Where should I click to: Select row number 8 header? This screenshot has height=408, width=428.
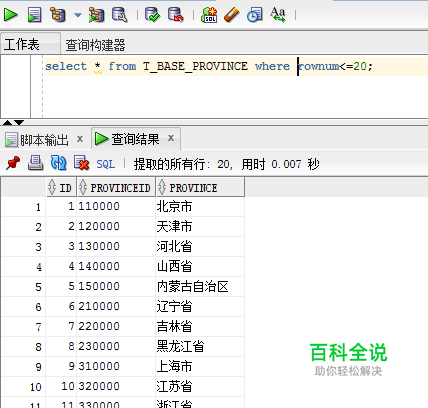(x=23, y=347)
